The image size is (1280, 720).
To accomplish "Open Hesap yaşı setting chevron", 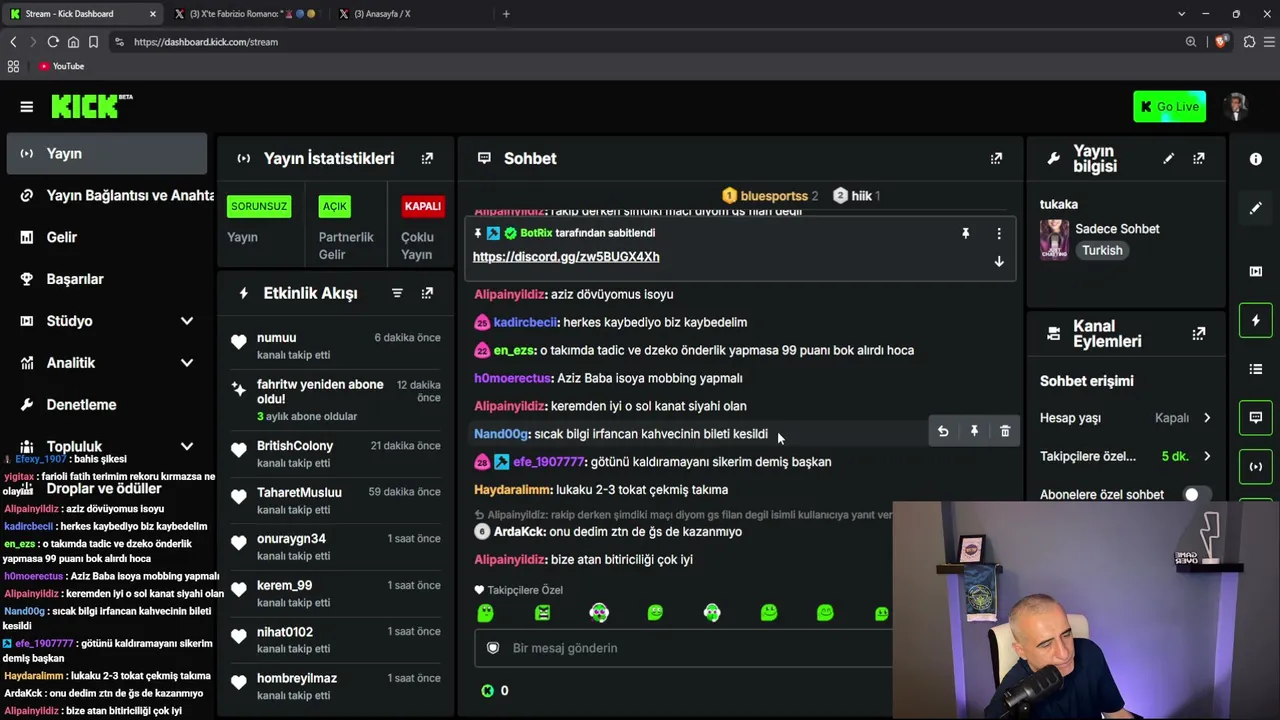I will point(1207,418).
